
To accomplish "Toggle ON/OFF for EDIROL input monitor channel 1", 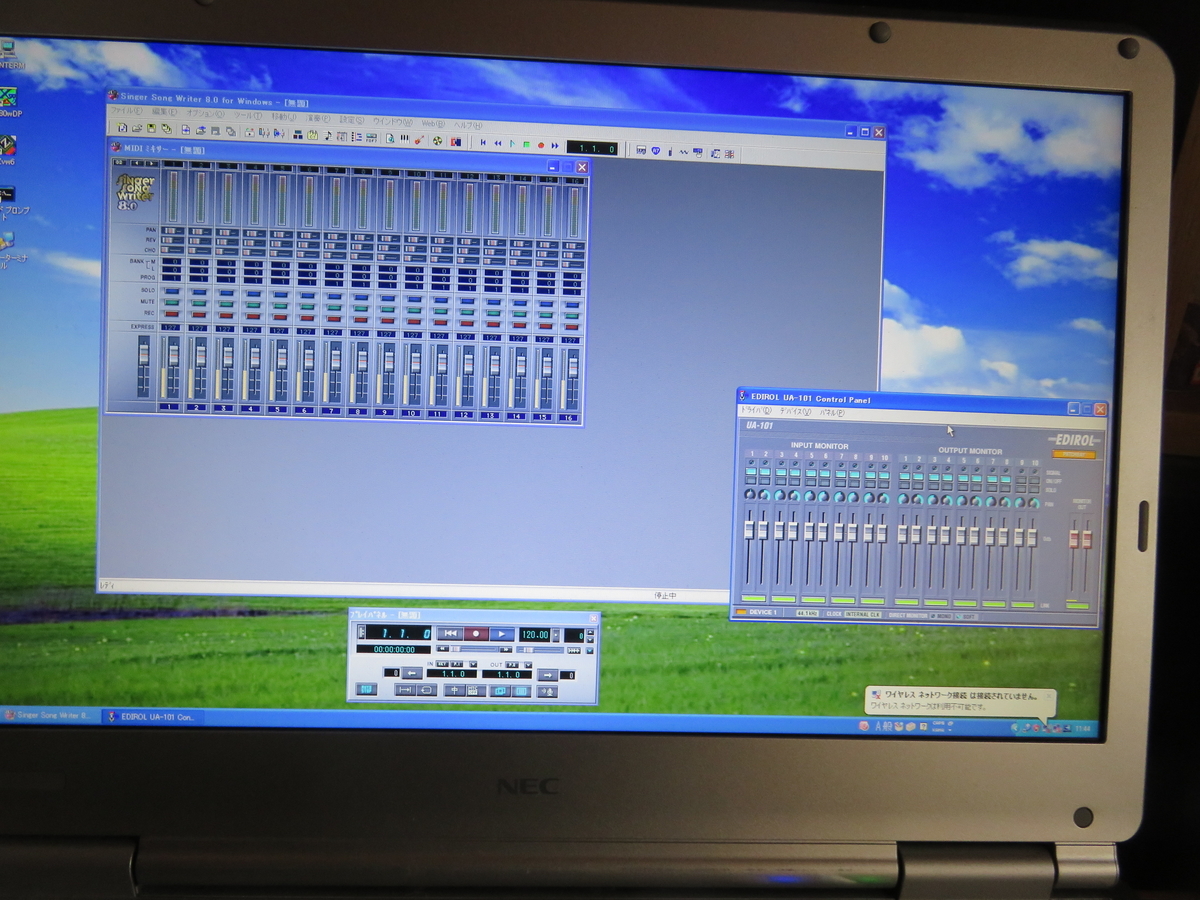I will 751,471.
